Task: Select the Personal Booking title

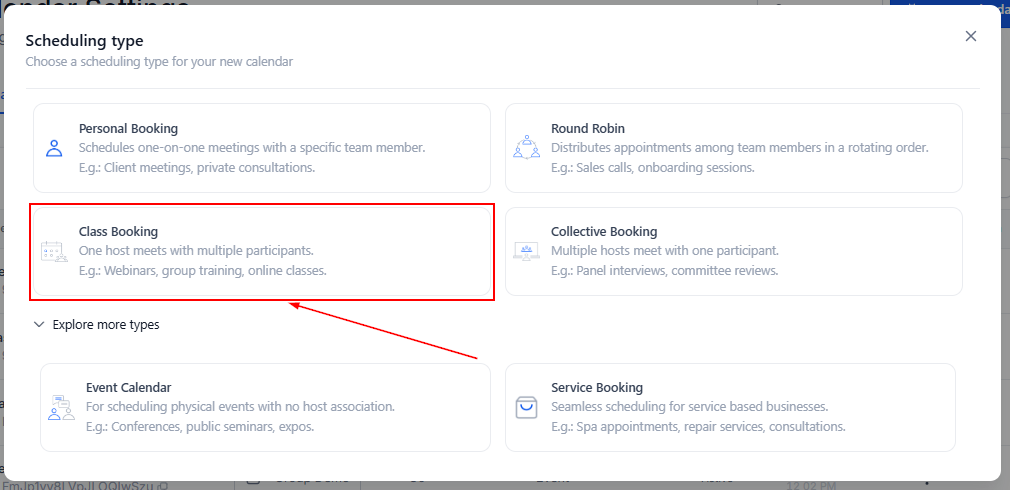Action: click(x=128, y=129)
